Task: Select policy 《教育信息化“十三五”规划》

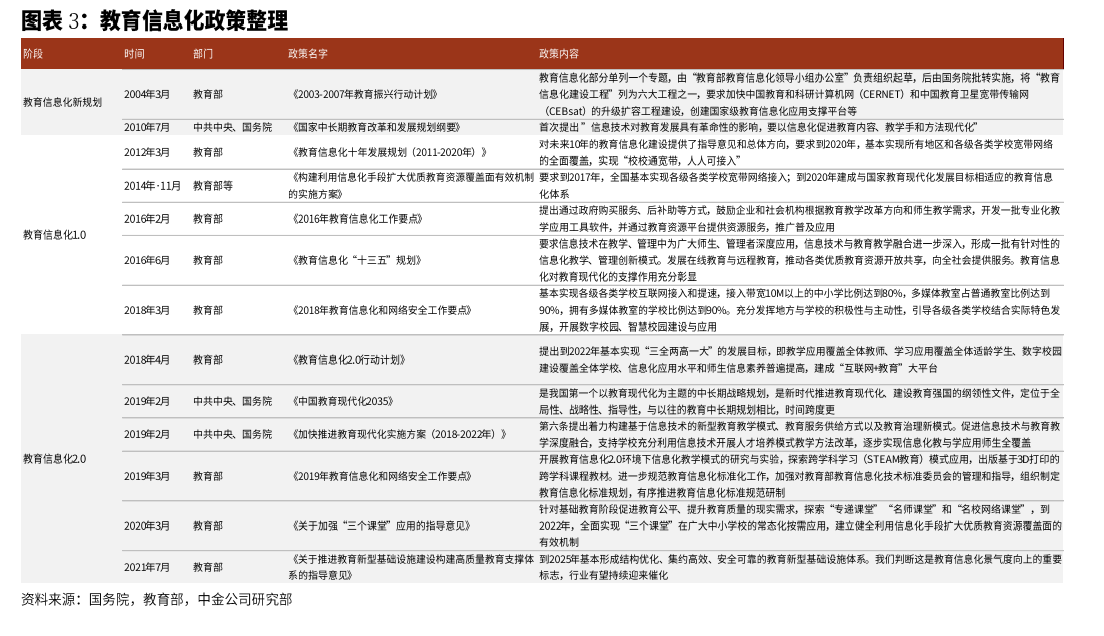Action: click(x=356, y=260)
